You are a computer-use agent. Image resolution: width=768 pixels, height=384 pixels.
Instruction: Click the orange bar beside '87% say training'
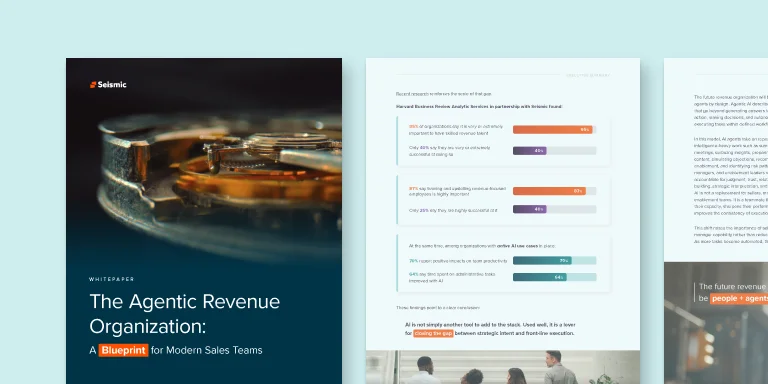(x=549, y=191)
